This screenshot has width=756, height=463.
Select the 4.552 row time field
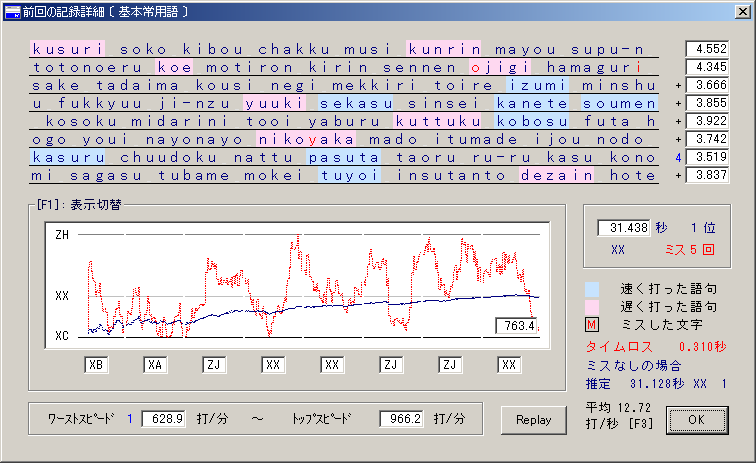click(707, 49)
